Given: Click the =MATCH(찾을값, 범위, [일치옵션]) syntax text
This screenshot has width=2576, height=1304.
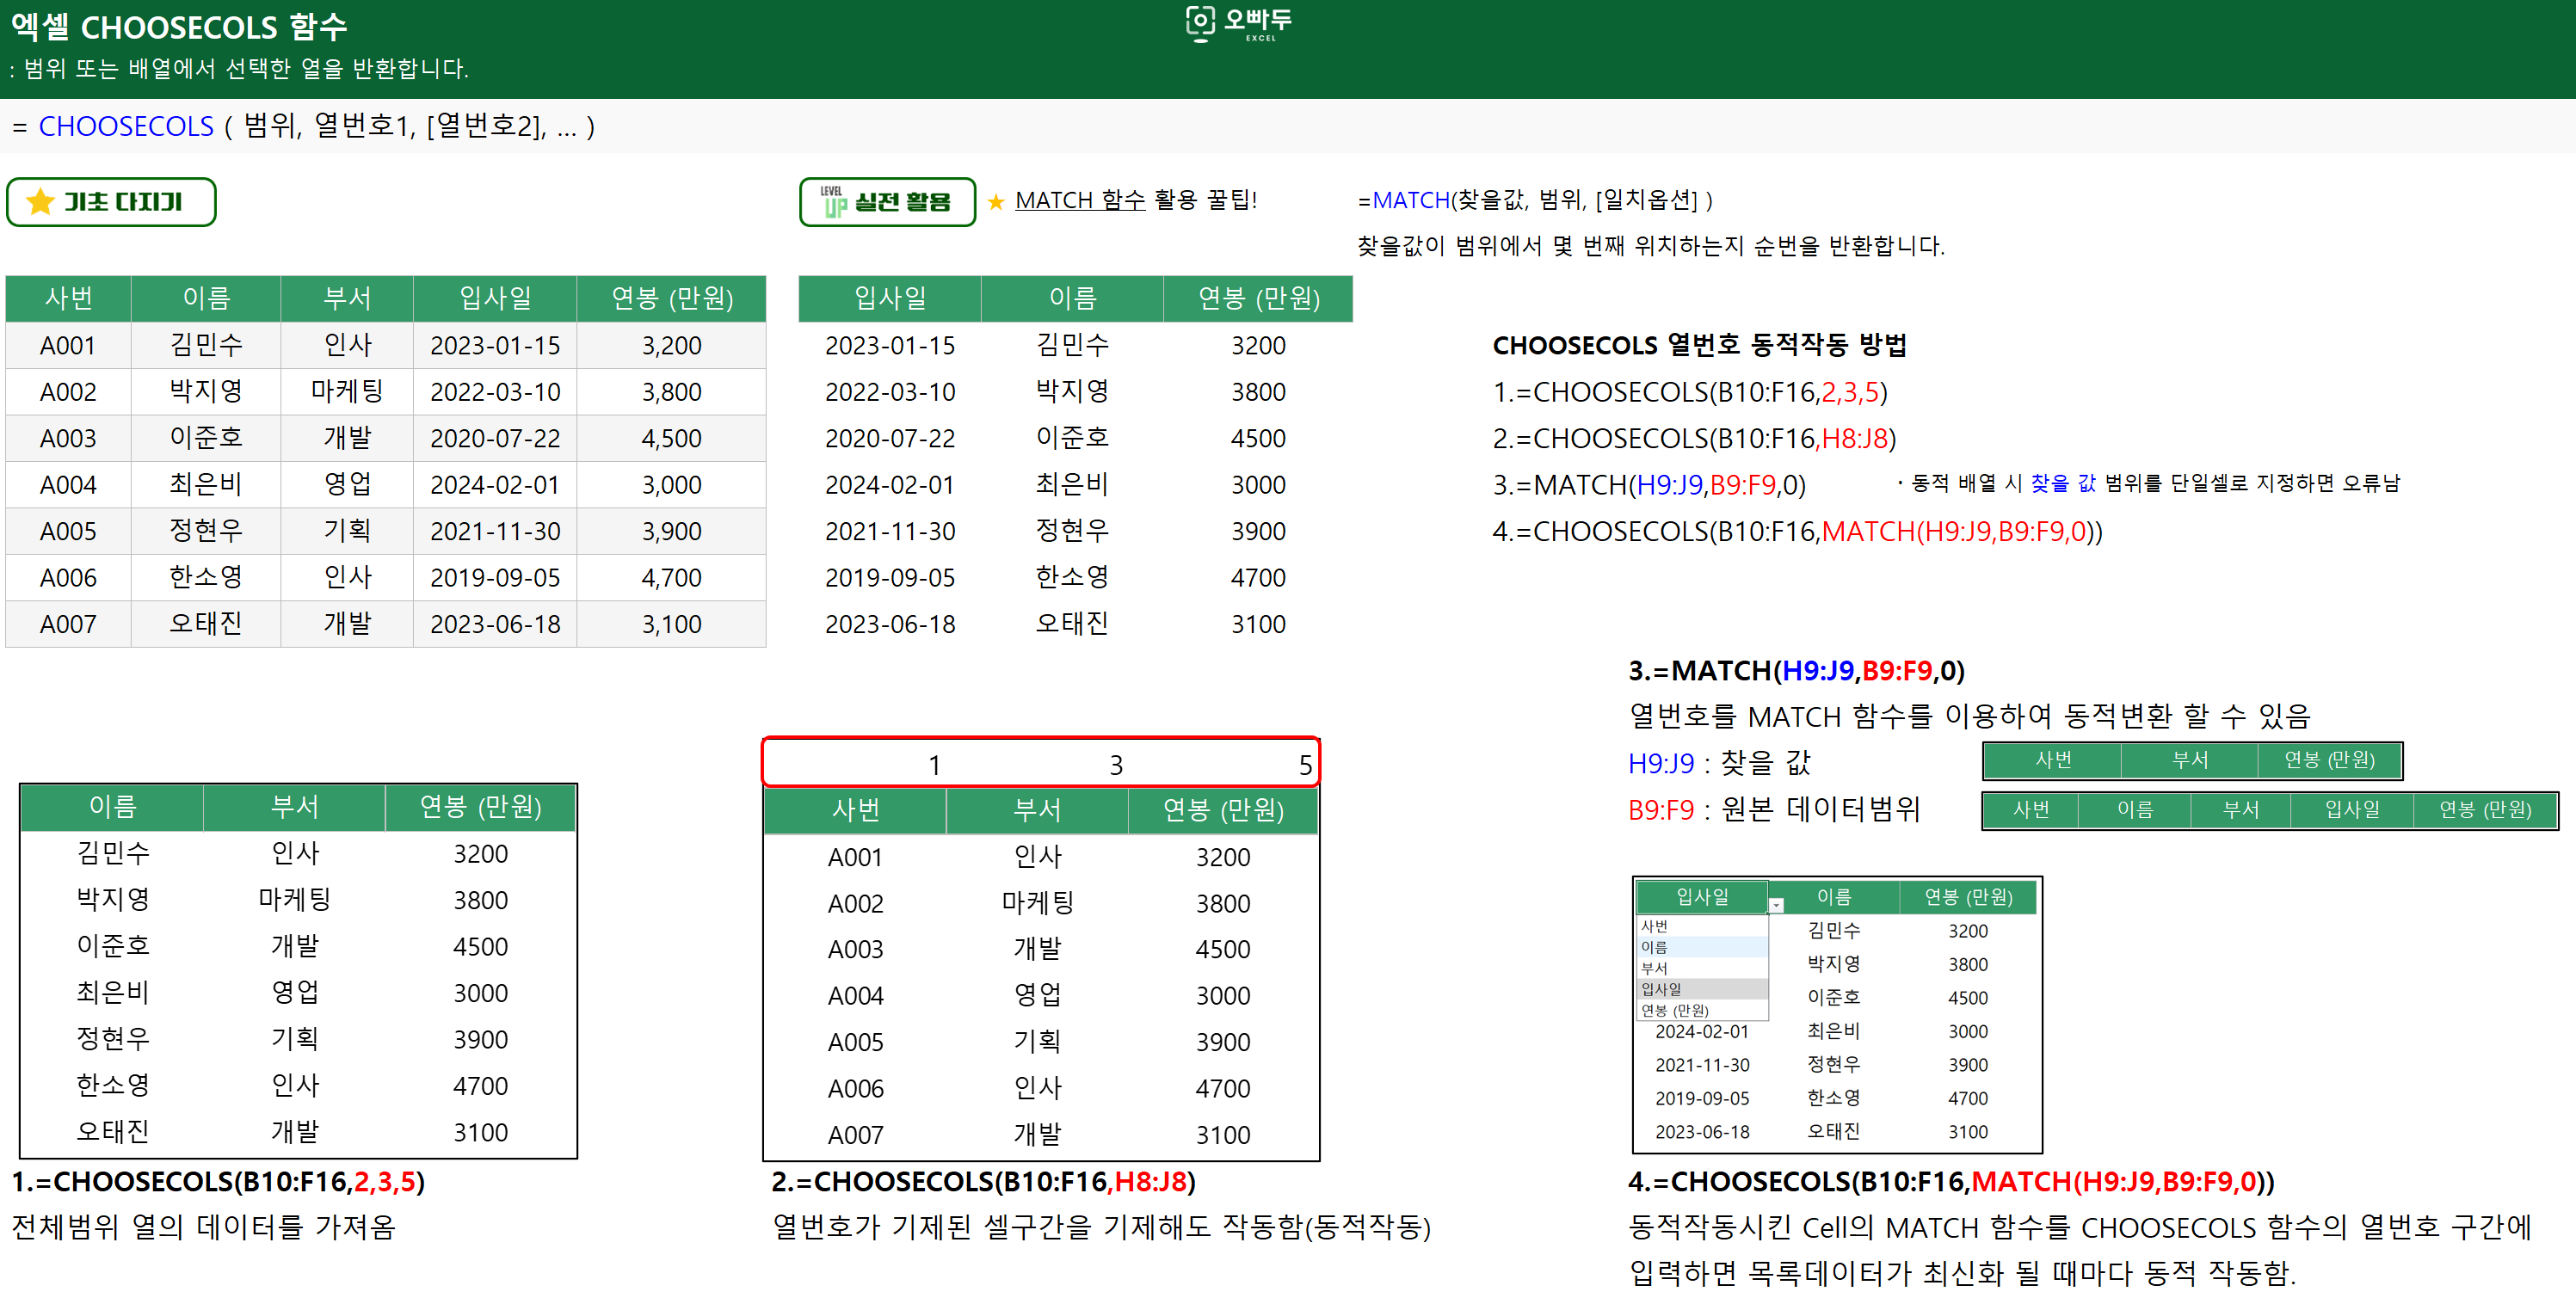Looking at the screenshot, I should point(1535,200).
